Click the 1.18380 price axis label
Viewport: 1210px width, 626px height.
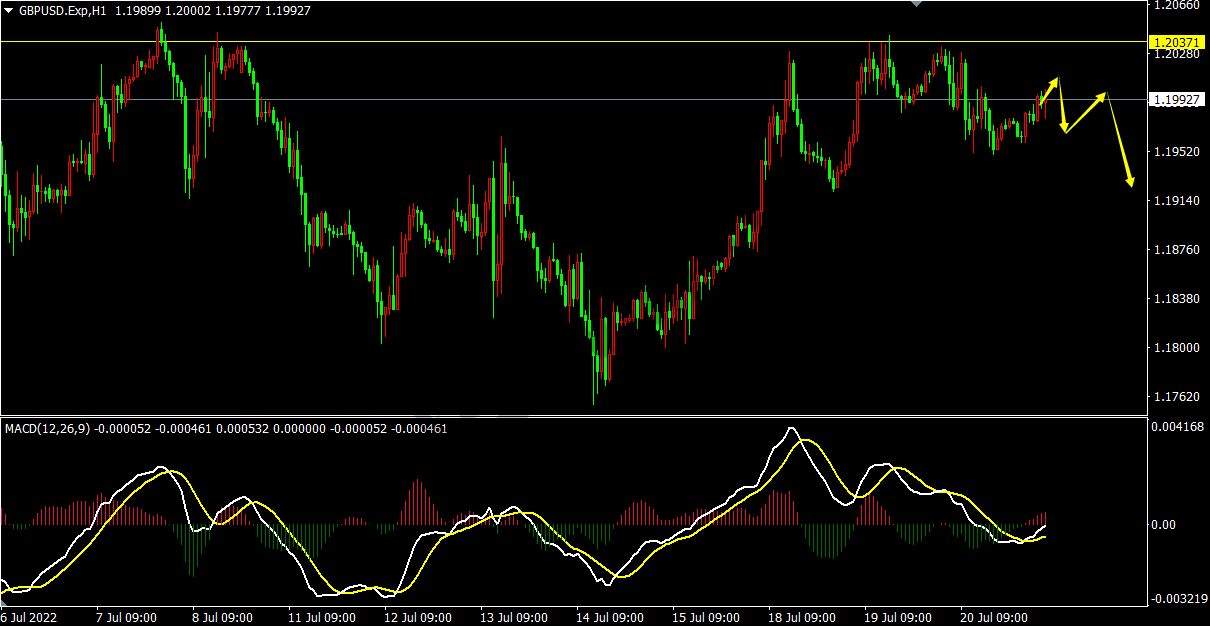pyautogui.click(x=1175, y=299)
